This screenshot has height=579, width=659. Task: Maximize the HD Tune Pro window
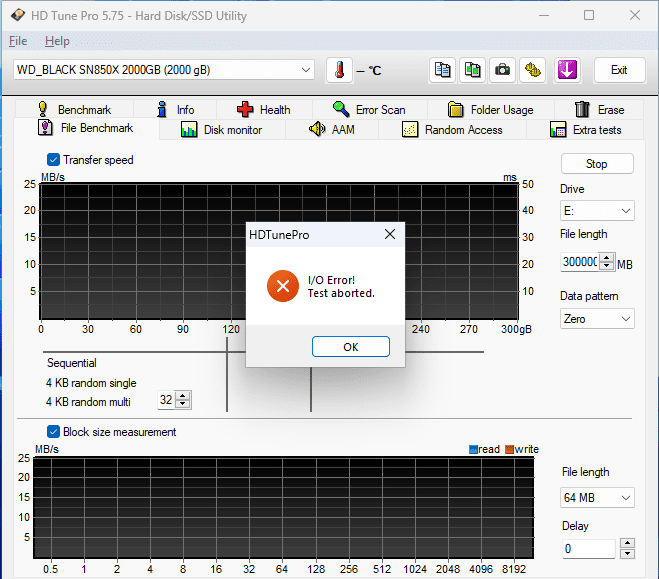589,16
